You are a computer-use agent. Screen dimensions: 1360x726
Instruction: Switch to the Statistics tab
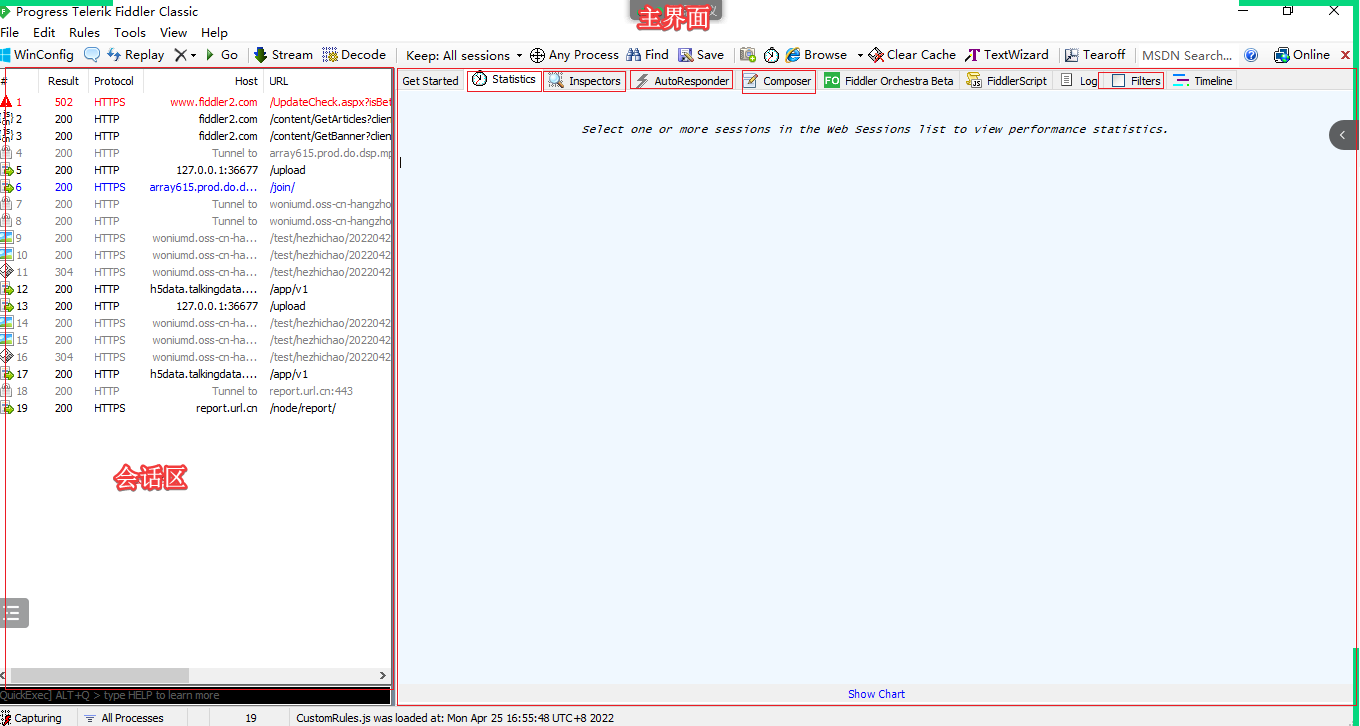[504, 80]
